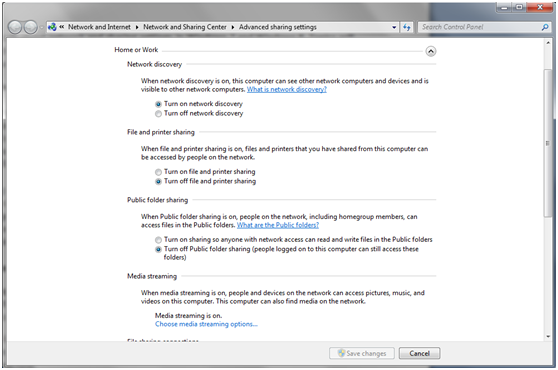The width and height of the screenshot is (558, 370).
Task: Click the Home or Work profile title
Action: [x=136, y=50]
